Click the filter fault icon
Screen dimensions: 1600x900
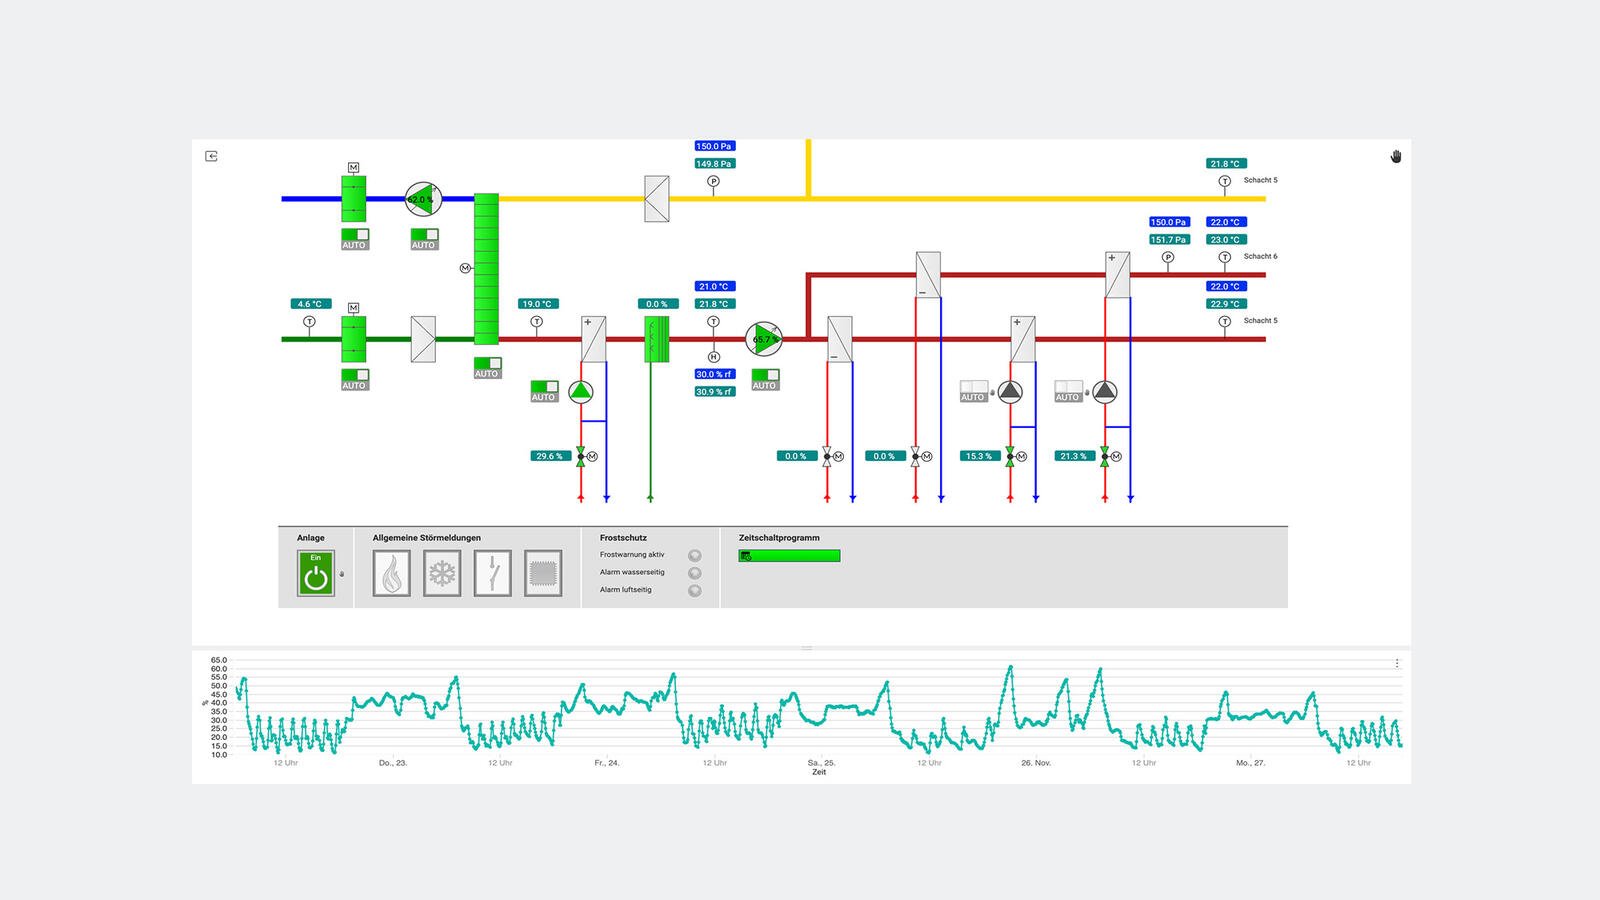(x=543, y=574)
